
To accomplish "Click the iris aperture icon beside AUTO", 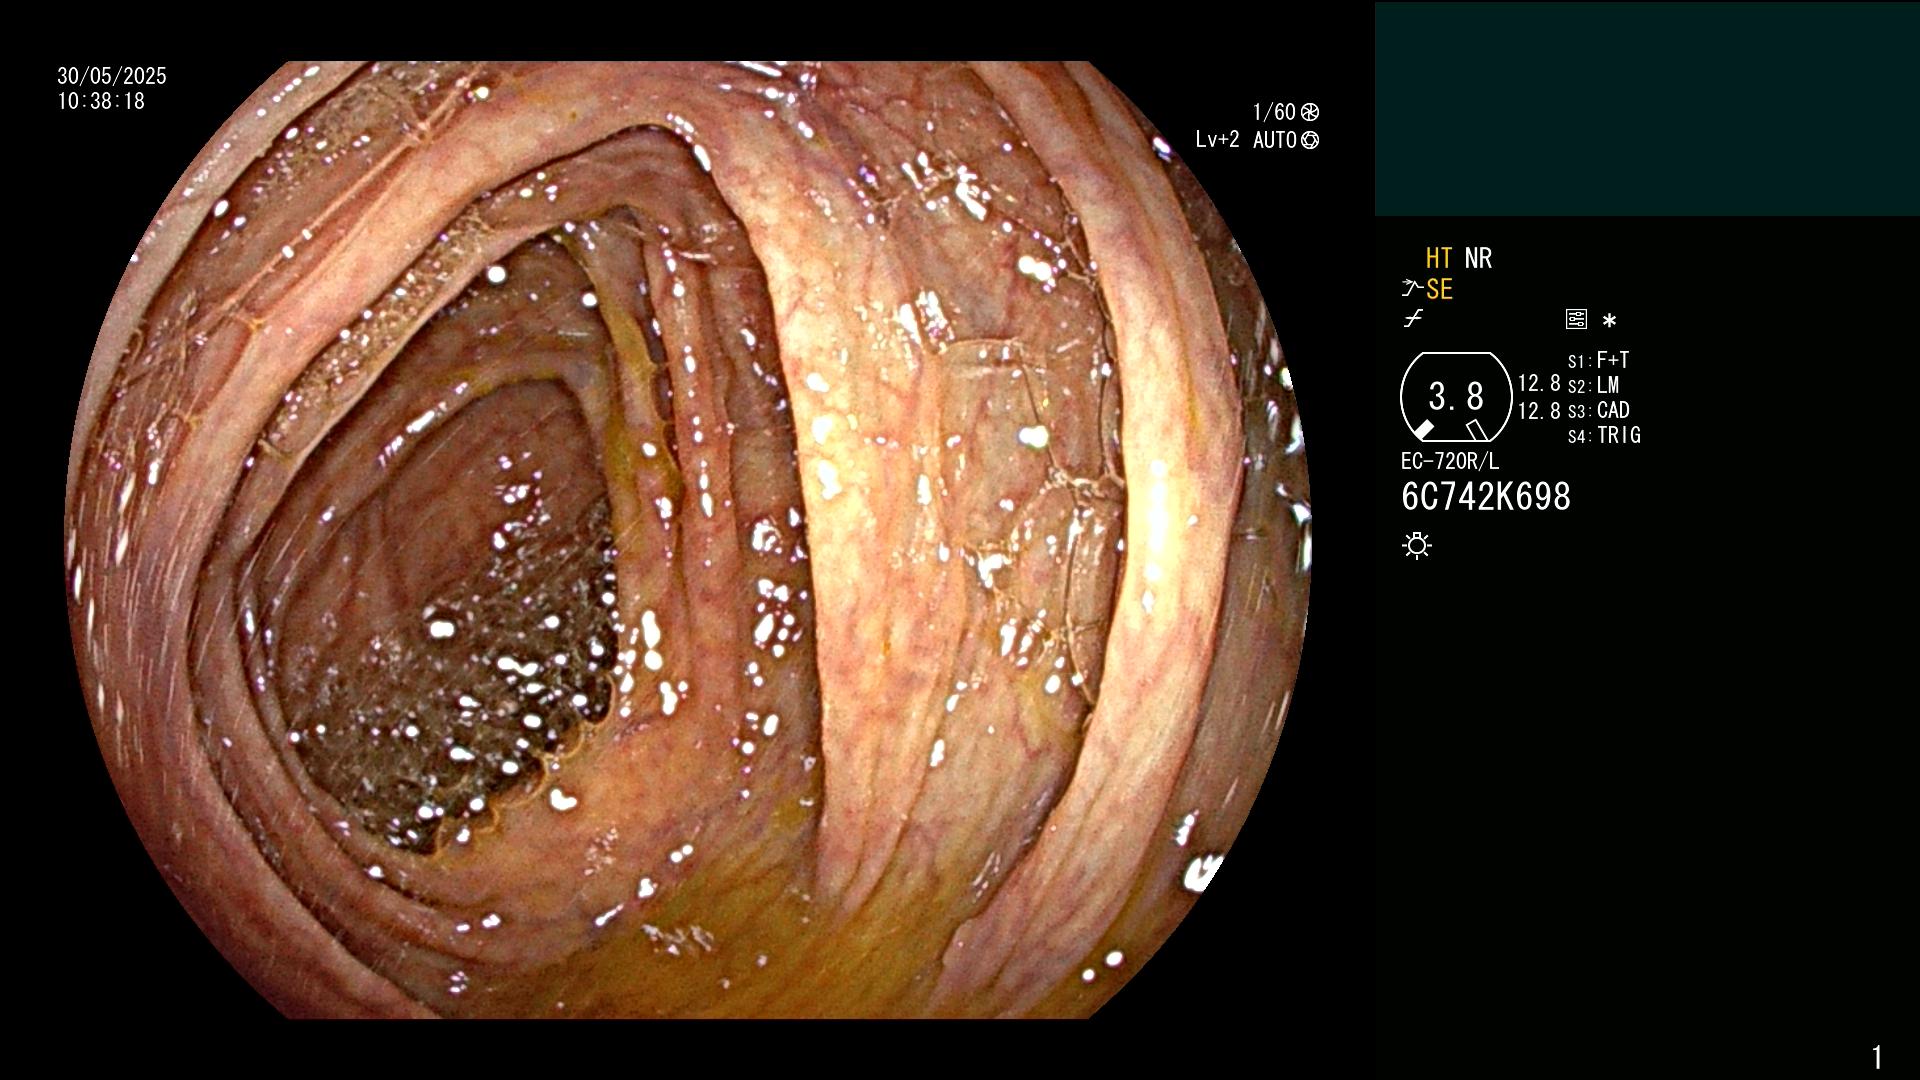I will tap(1310, 140).
